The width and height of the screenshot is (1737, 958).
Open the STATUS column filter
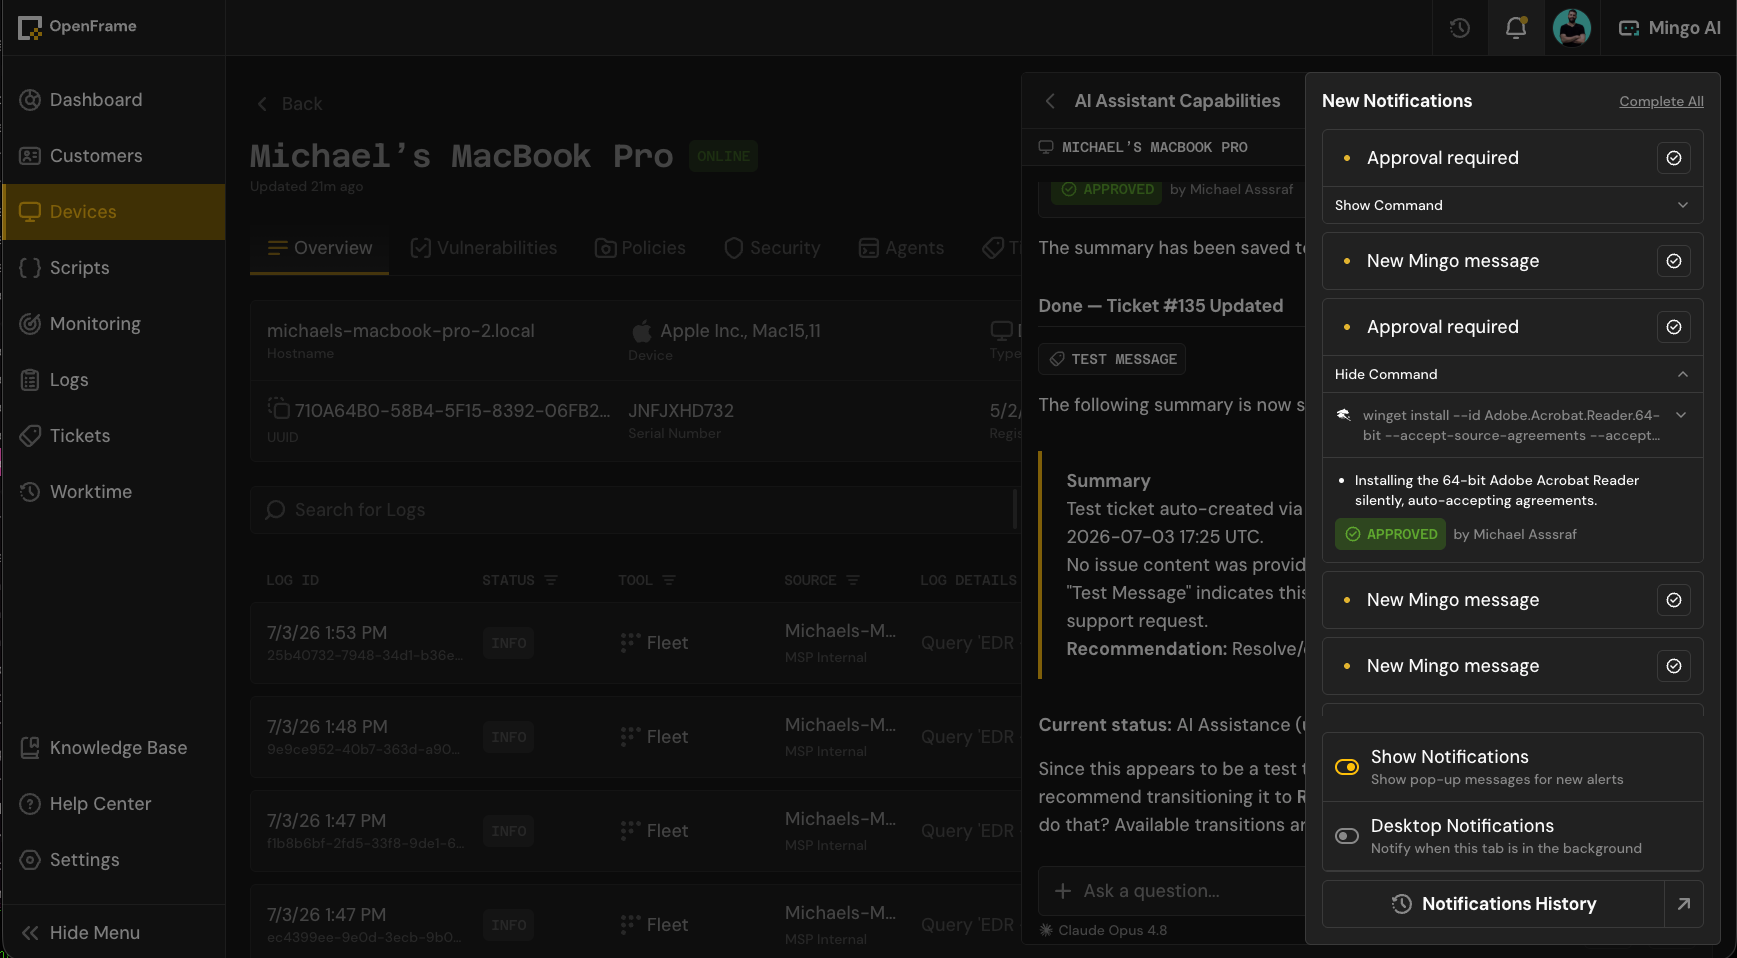pos(551,580)
